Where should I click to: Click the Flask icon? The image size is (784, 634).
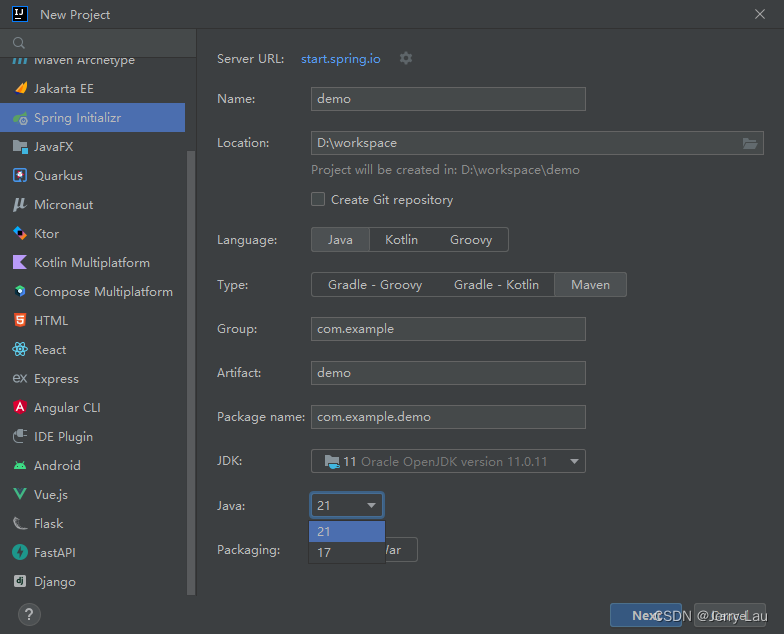coord(20,524)
